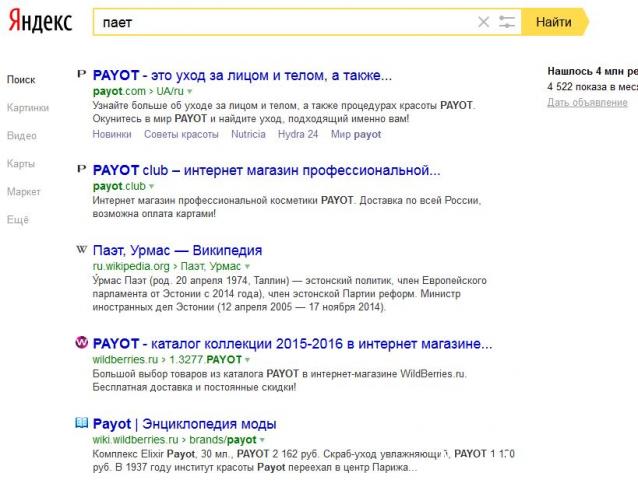638x487 pixels.
Task: Open Паэт, Урмас — Википедия result
Action: (177, 250)
